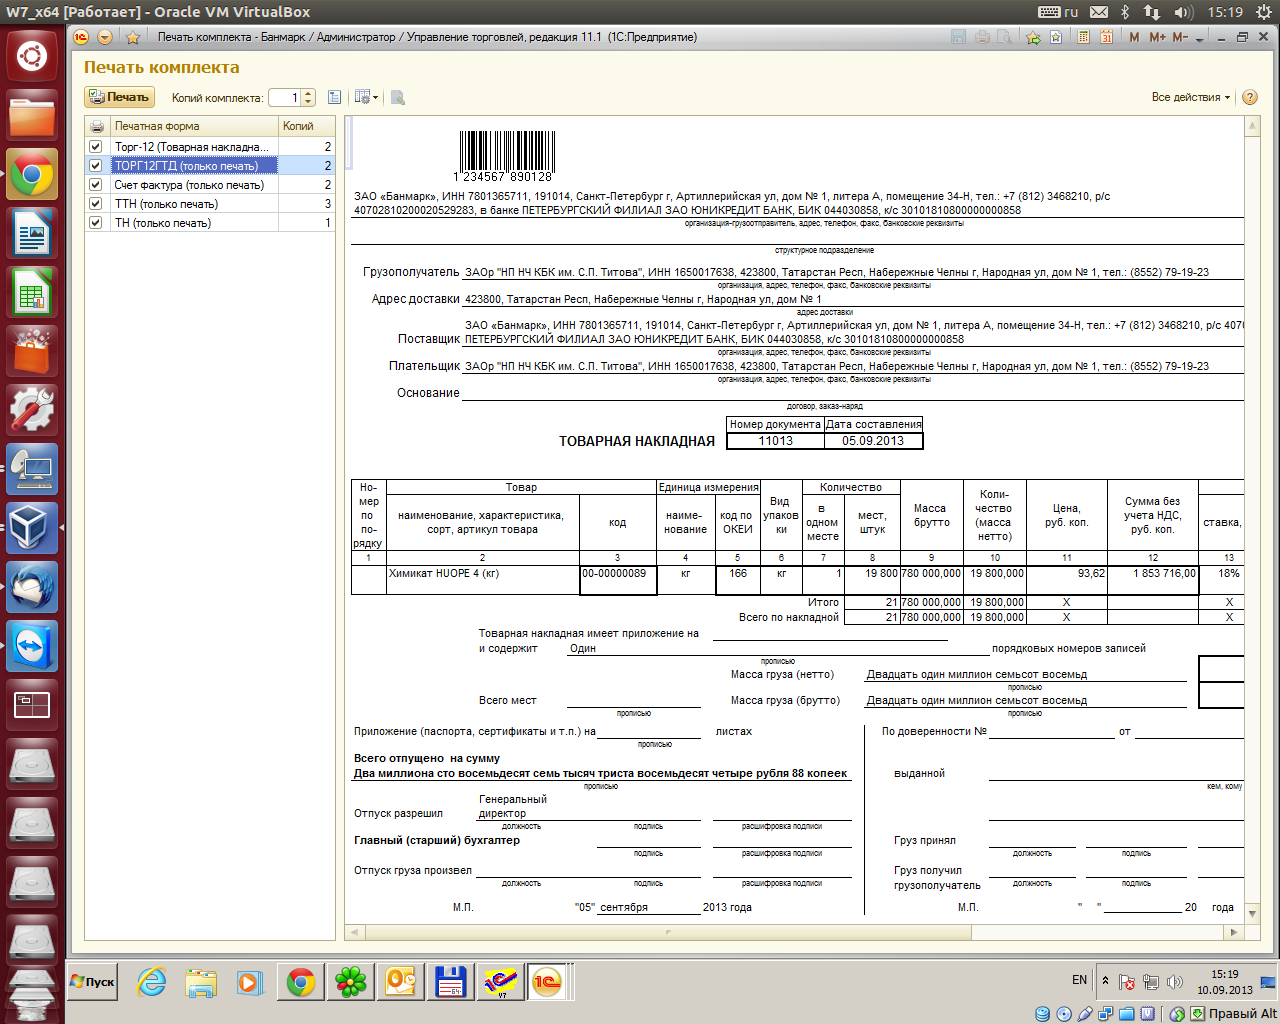Image resolution: width=1280 pixels, height=1024 pixels.
Task: Click the 1C main menu icon in title bar
Action: (81, 37)
